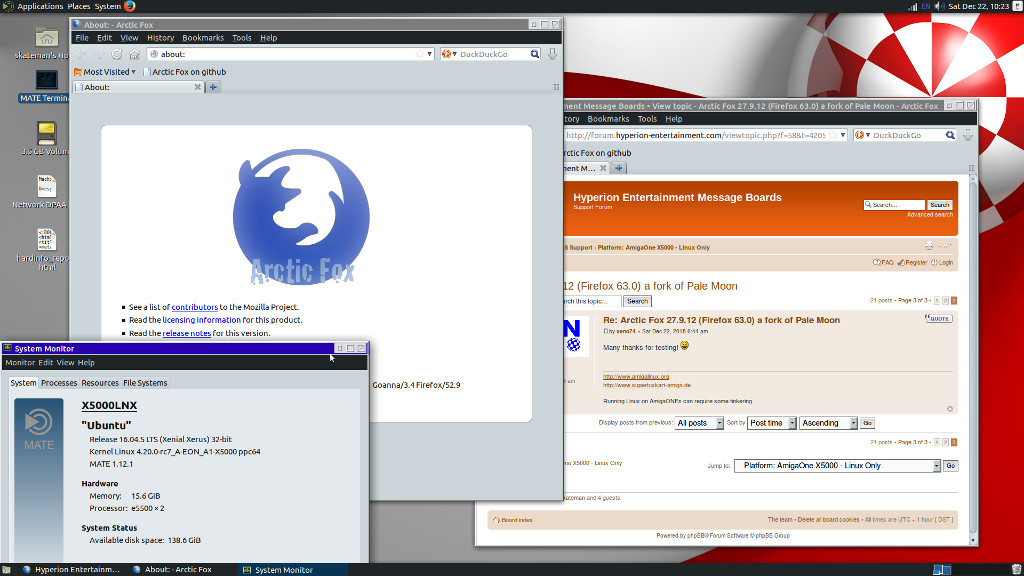Open new tab plus in Hyperion window
The height and width of the screenshot is (576, 1024).
click(x=618, y=168)
